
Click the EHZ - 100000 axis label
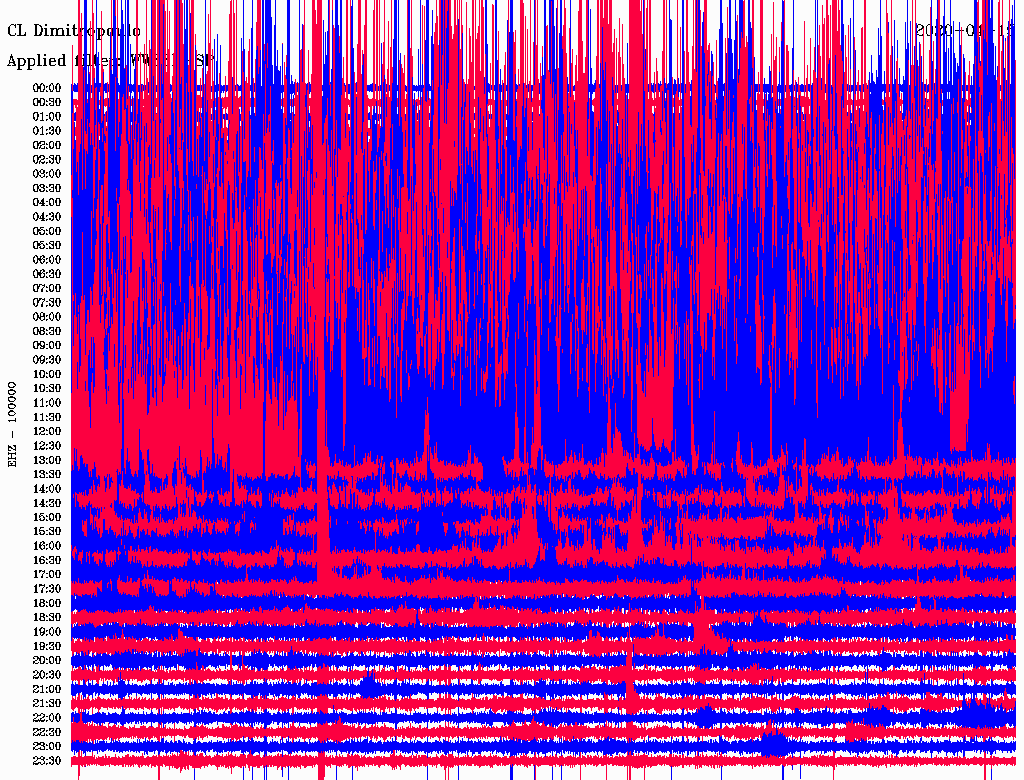(x=12, y=425)
